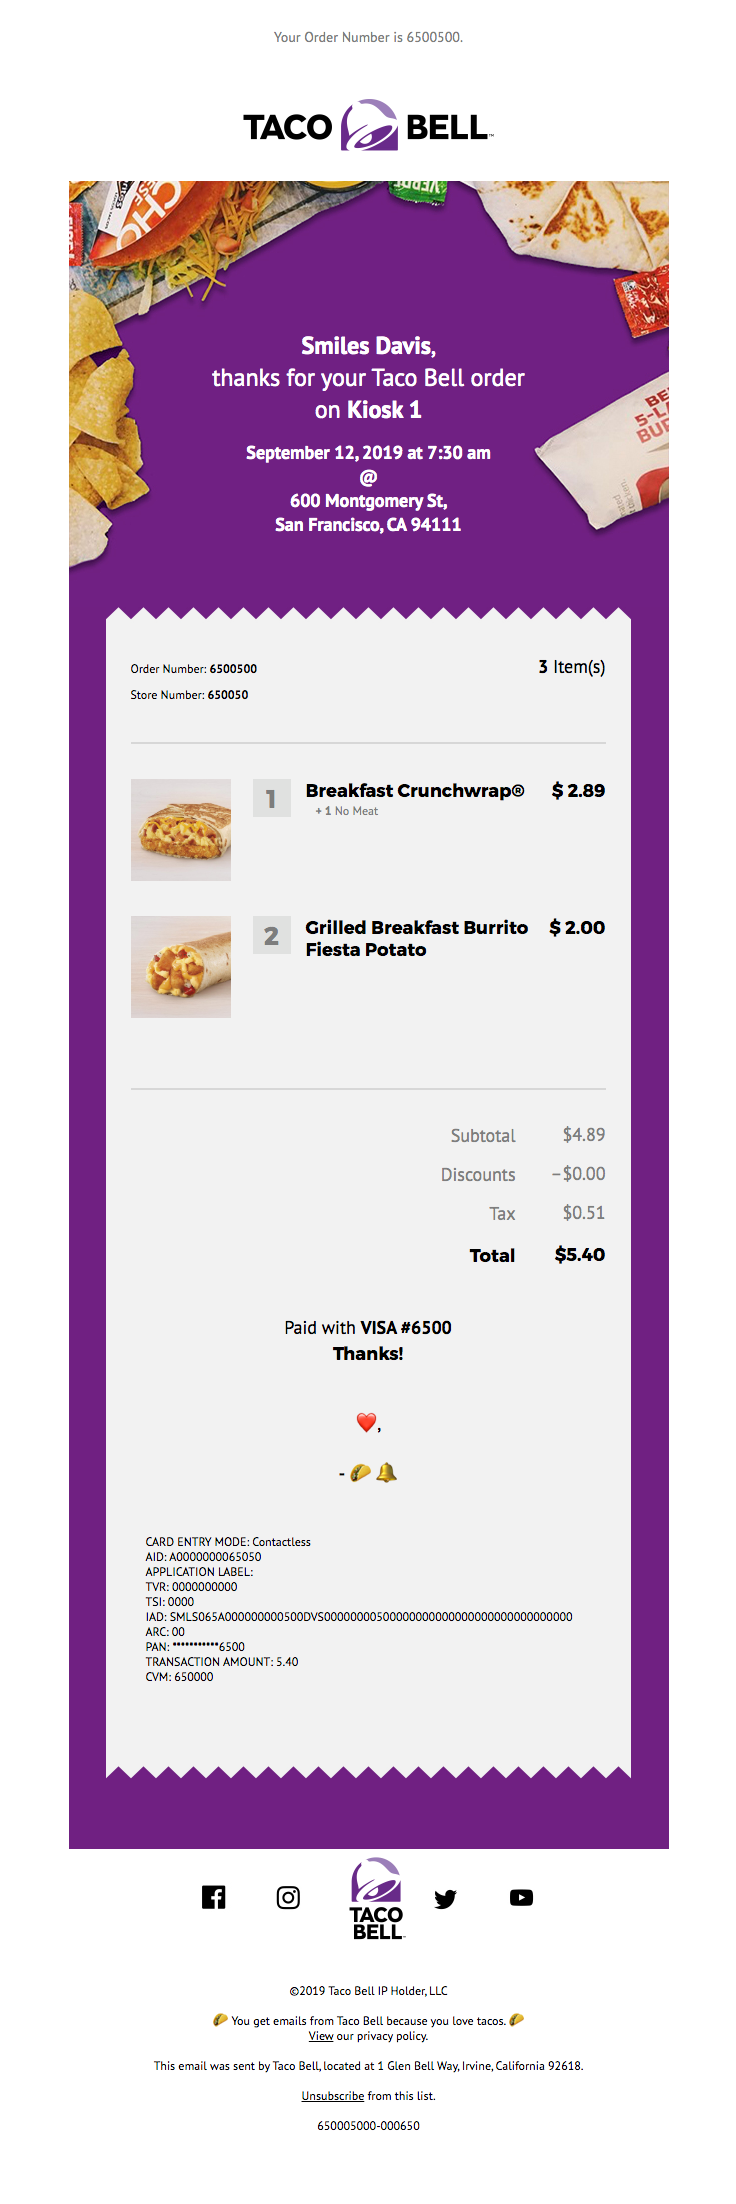Viewport: 736px width, 2204px height.
Task: Click the Unsubscribe link
Action: (x=333, y=2095)
